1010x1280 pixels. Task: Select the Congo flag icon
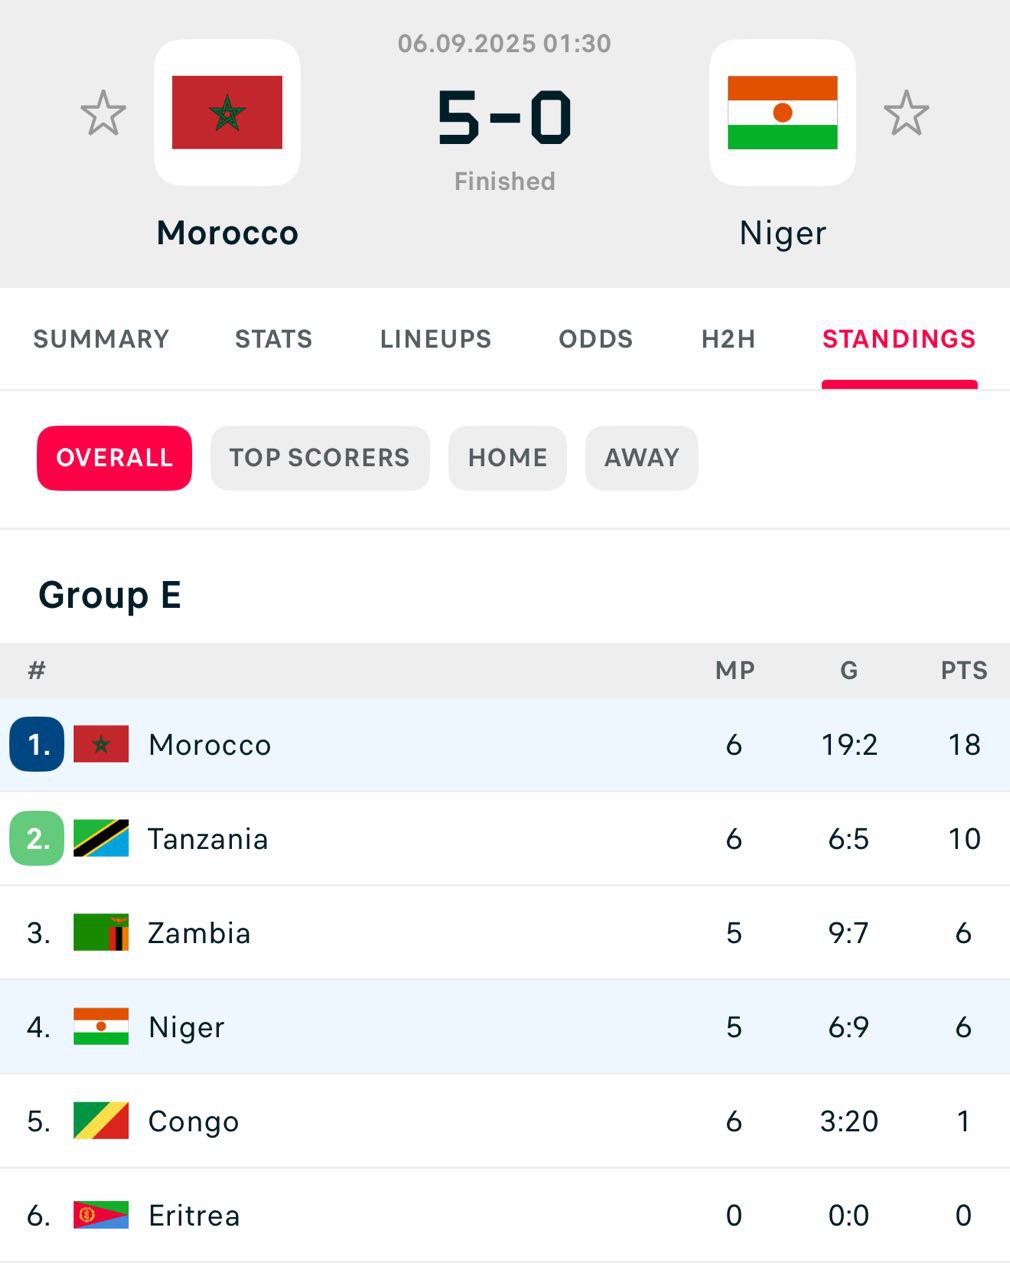pyautogui.click(x=101, y=1121)
